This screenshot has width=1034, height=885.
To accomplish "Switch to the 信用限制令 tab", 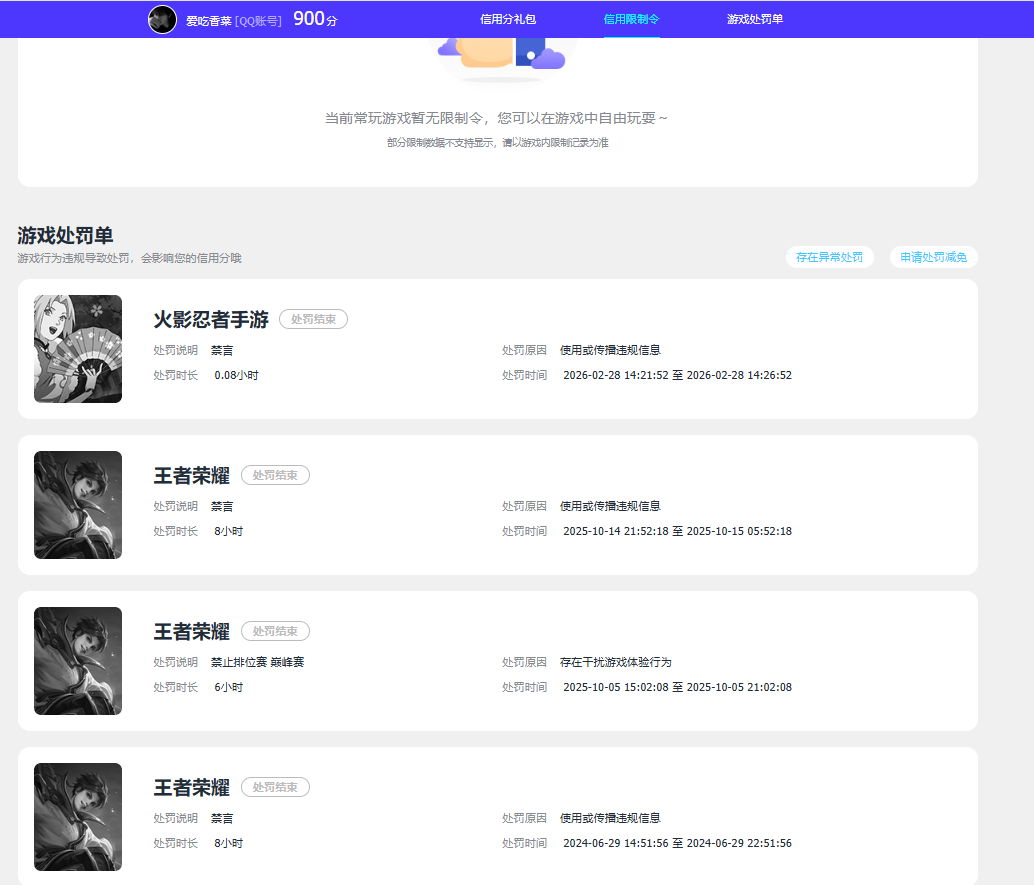I will (x=631, y=19).
